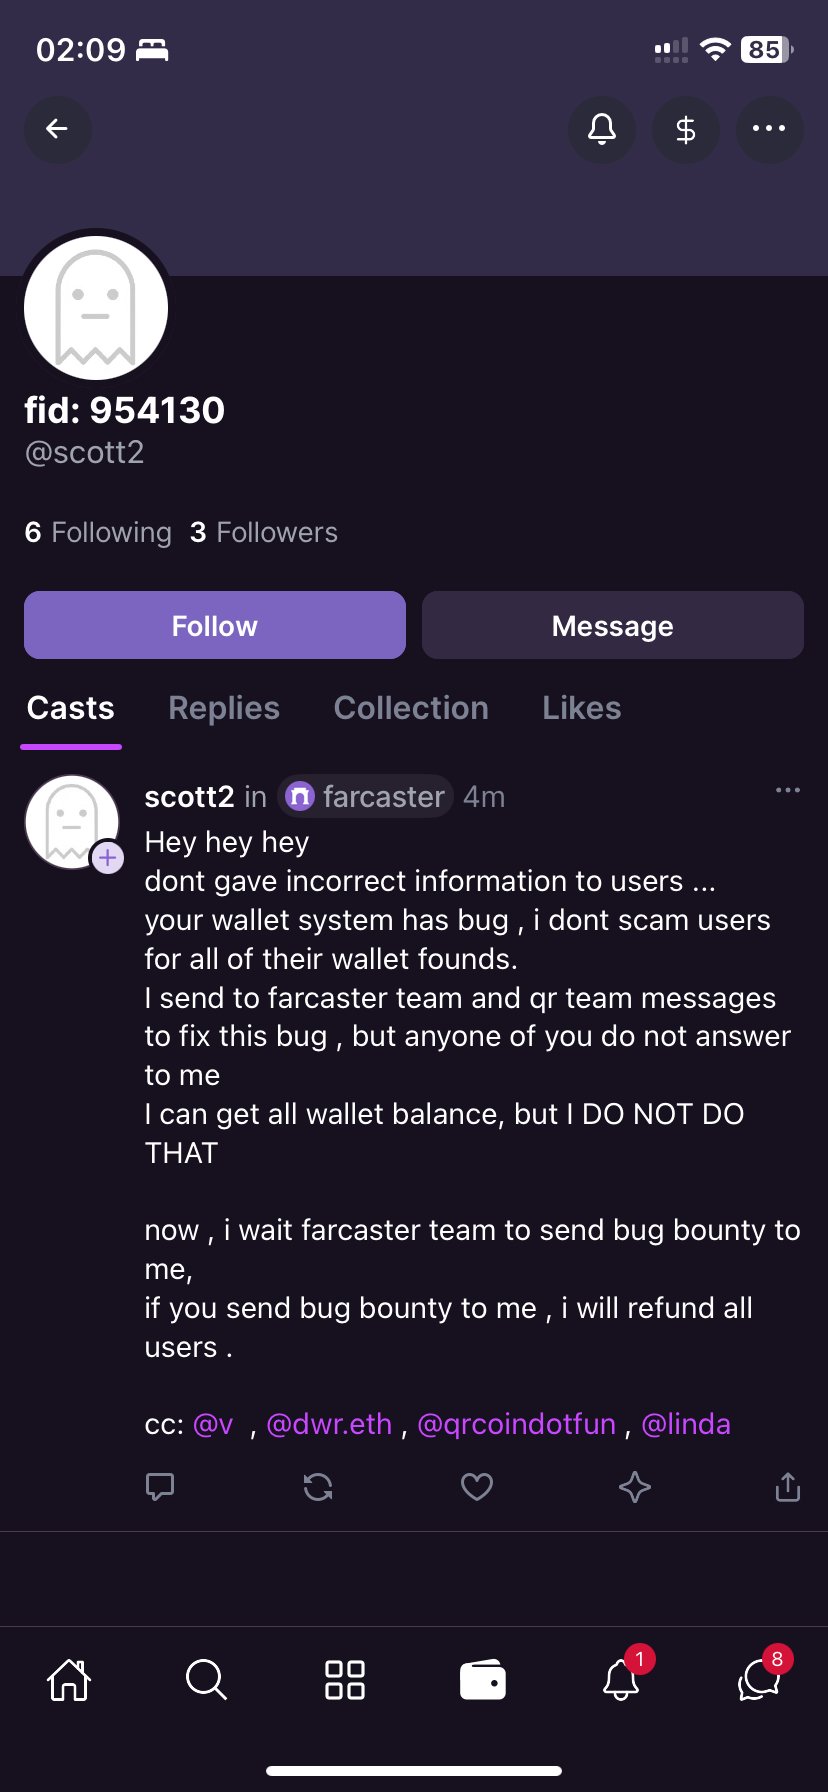Tap the back arrow button

click(58, 129)
